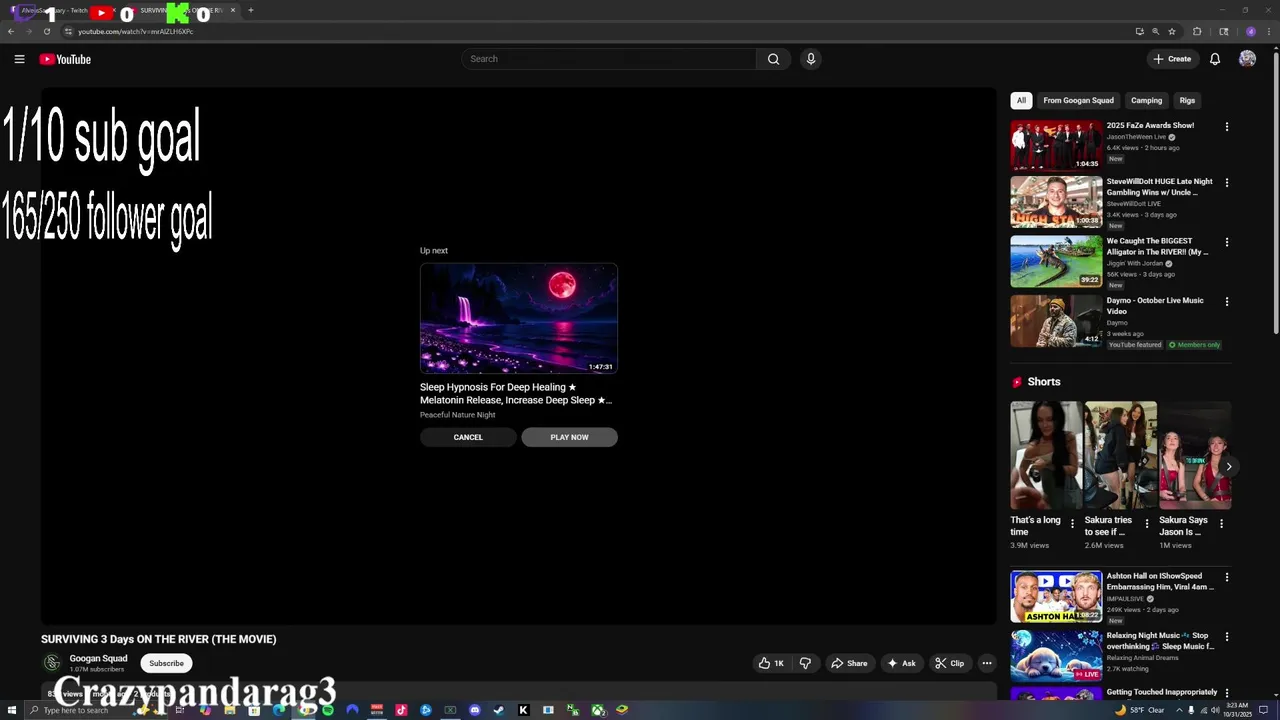Reload the page in the browser
Viewport: 1280px width, 720px height.
tap(47, 31)
